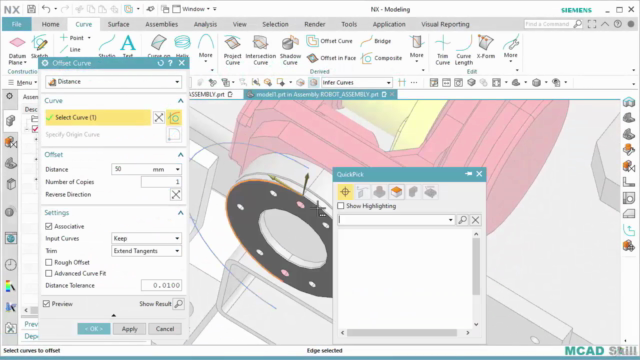Screen dimensions: 640x360
Task: Create a Datum Plane
Action: coord(17,51)
